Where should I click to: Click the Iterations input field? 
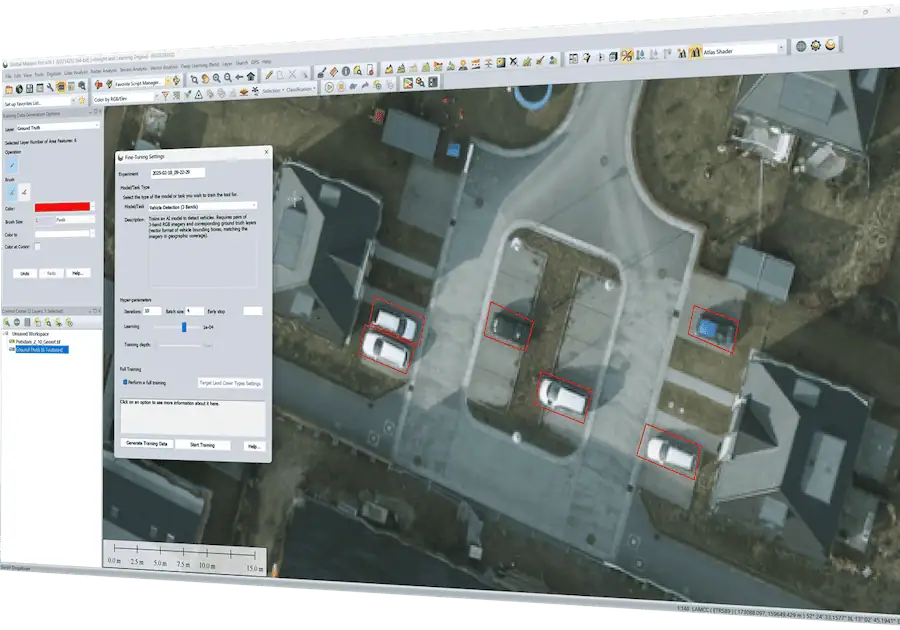152,311
